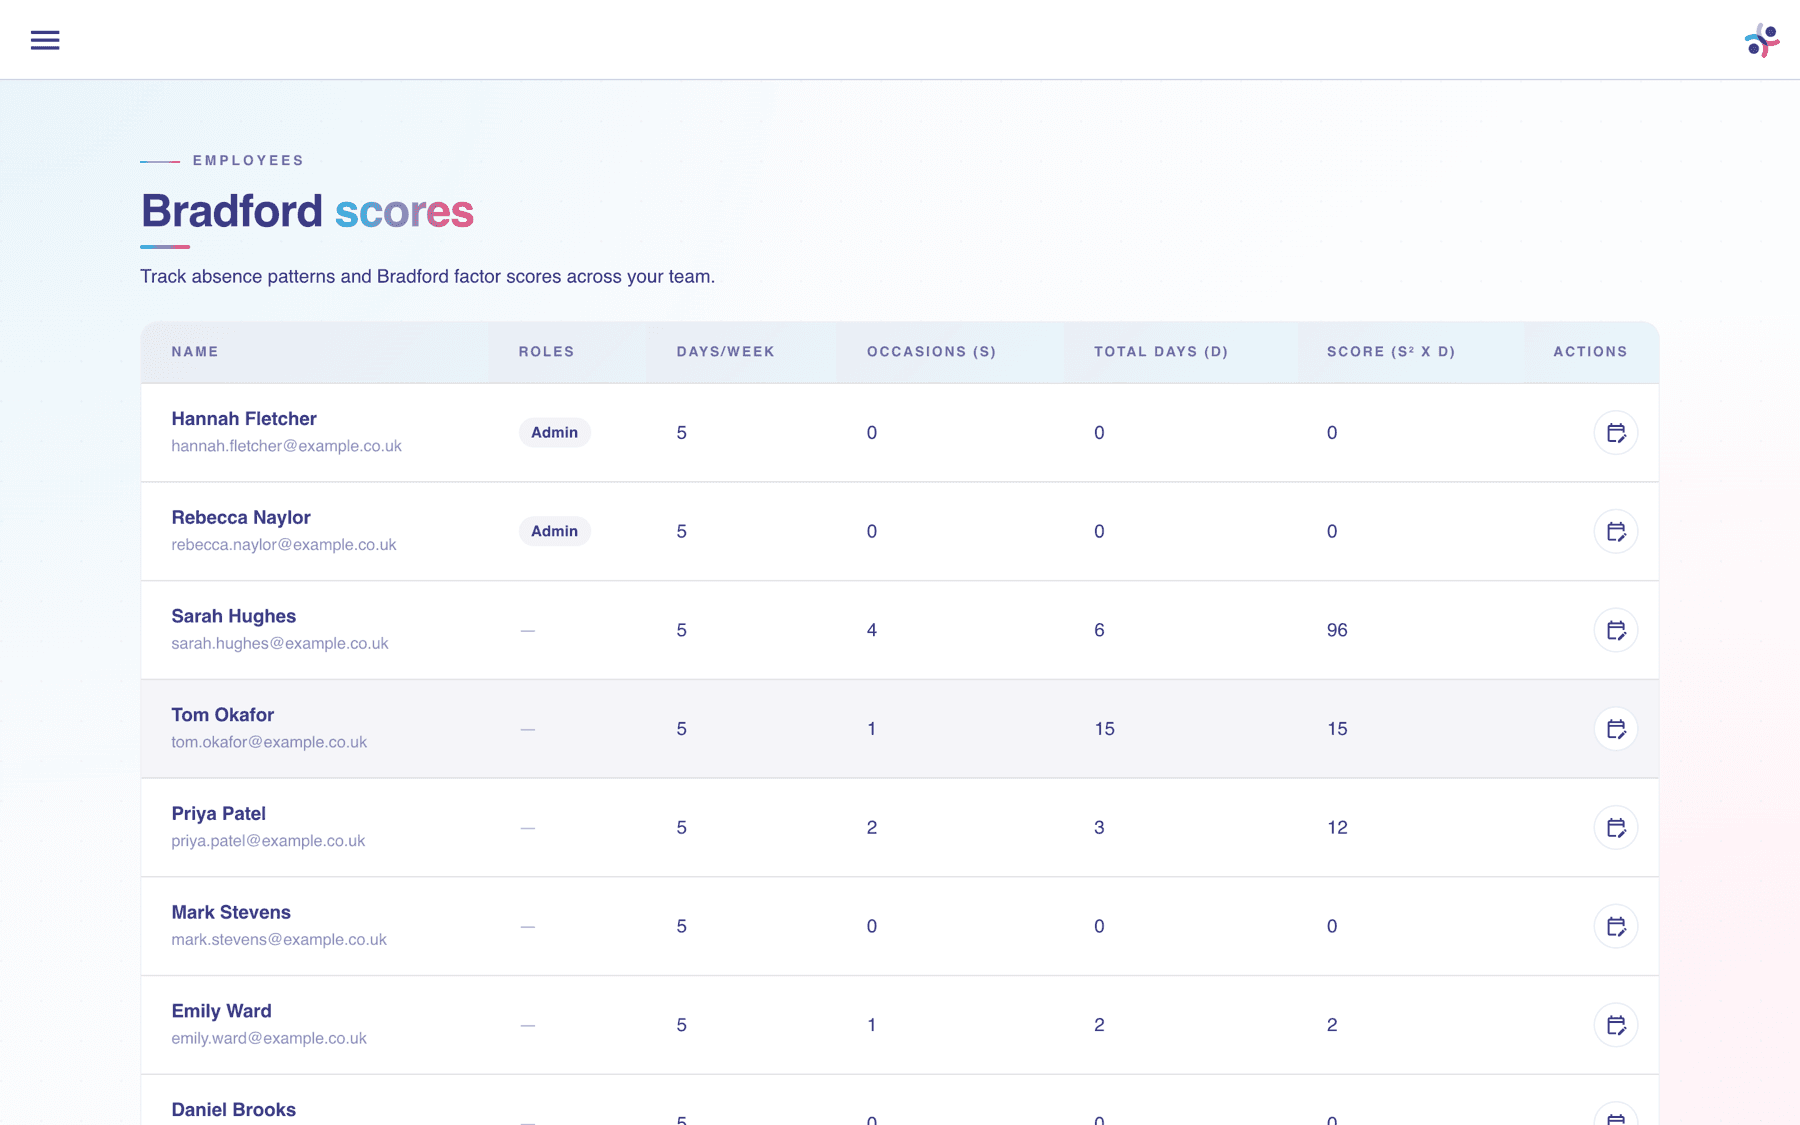Select Rebecca Naylor's name
Image resolution: width=1800 pixels, height=1125 pixels.
click(241, 518)
